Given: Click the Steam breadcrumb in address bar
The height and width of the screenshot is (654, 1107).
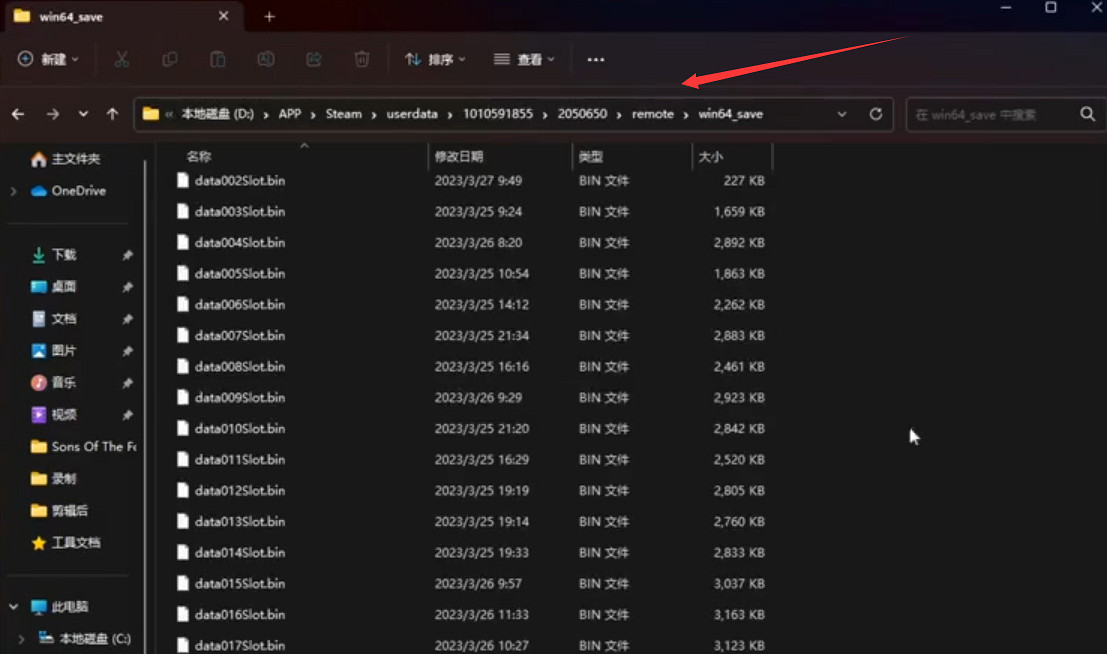Looking at the screenshot, I should pyautogui.click(x=343, y=114).
